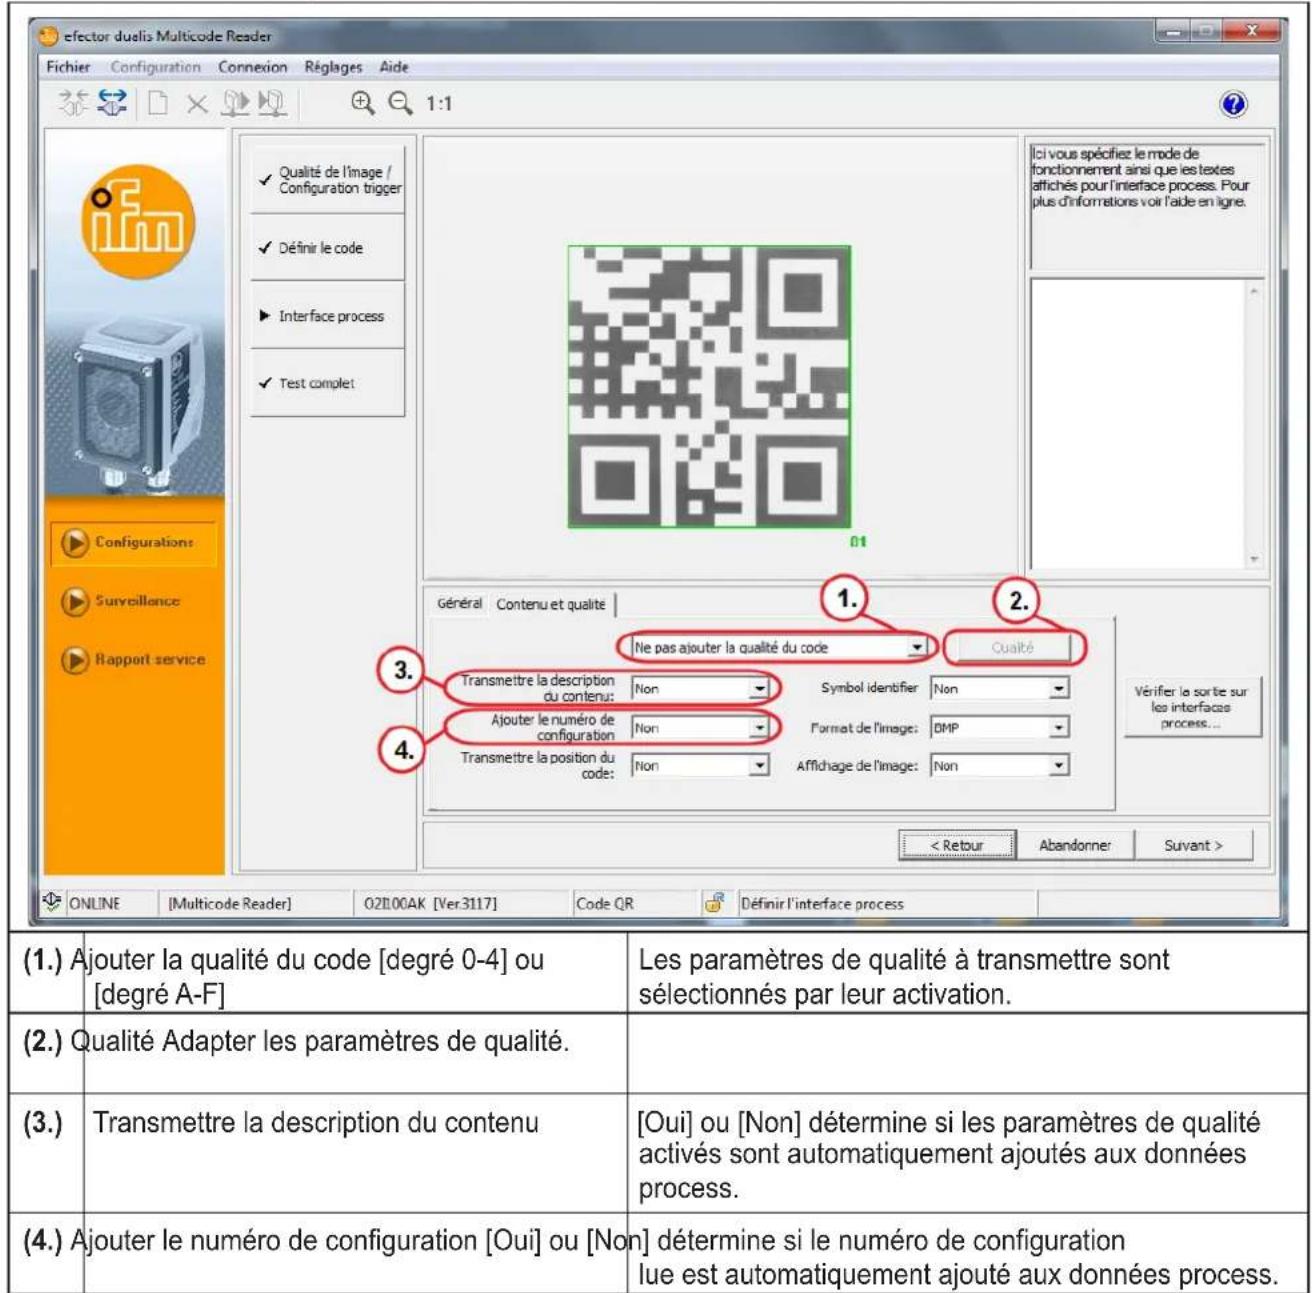The width and height of the screenshot is (1312, 1293).
Task: Open the Configuration menu
Action: [155, 67]
